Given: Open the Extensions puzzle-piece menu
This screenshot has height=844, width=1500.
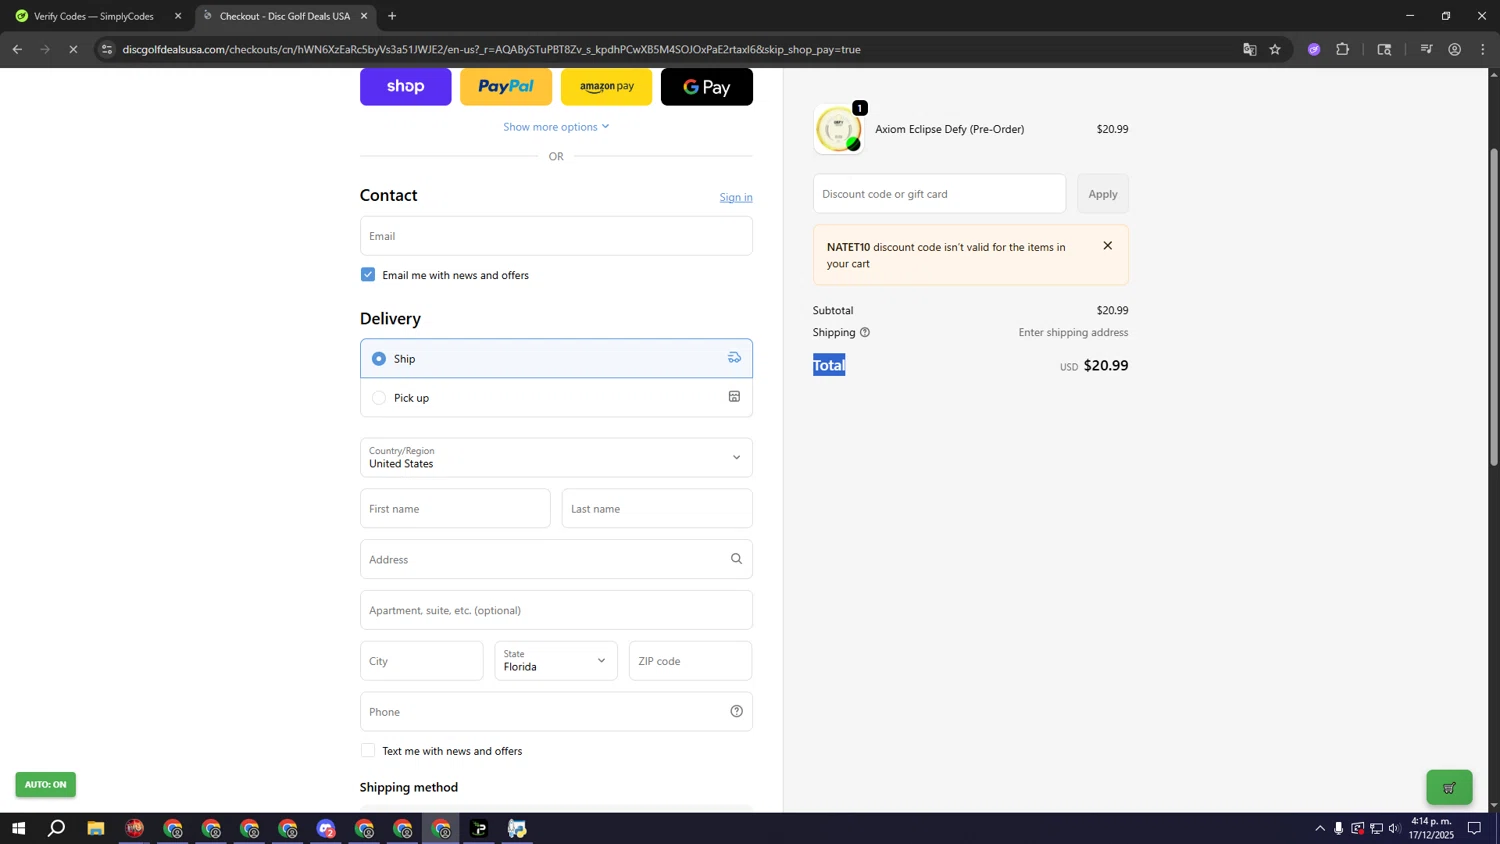Looking at the screenshot, I should (x=1343, y=49).
